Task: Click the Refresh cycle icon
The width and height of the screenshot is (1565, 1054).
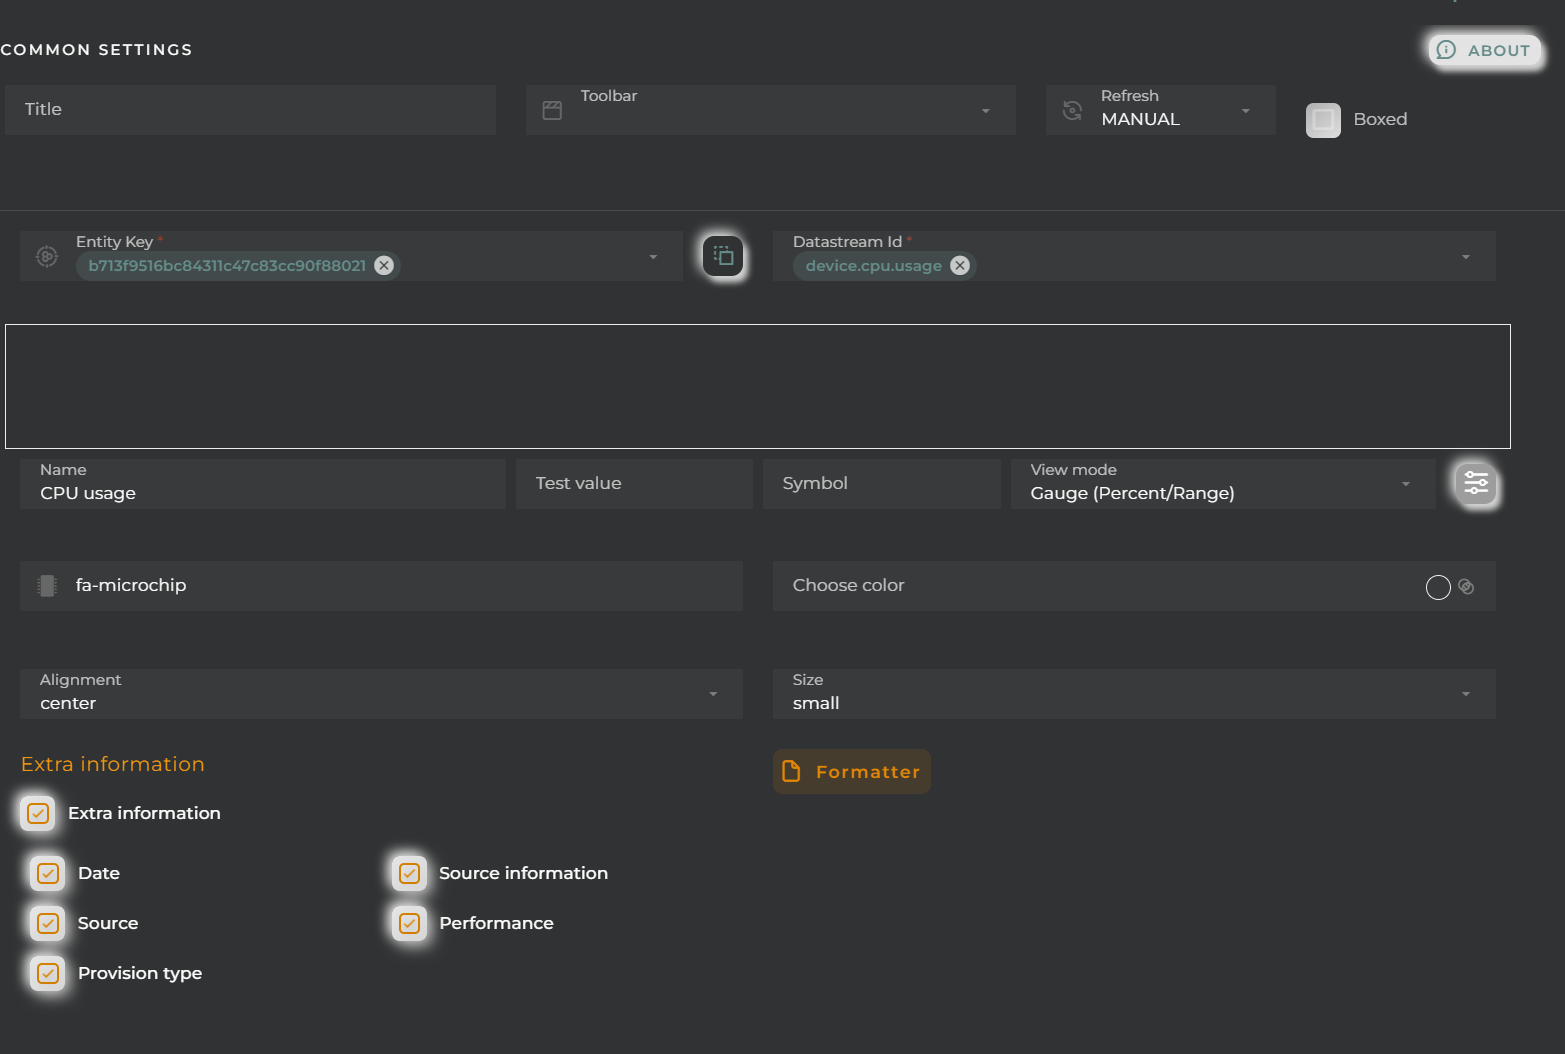Action: pyautogui.click(x=1072, y=111)
